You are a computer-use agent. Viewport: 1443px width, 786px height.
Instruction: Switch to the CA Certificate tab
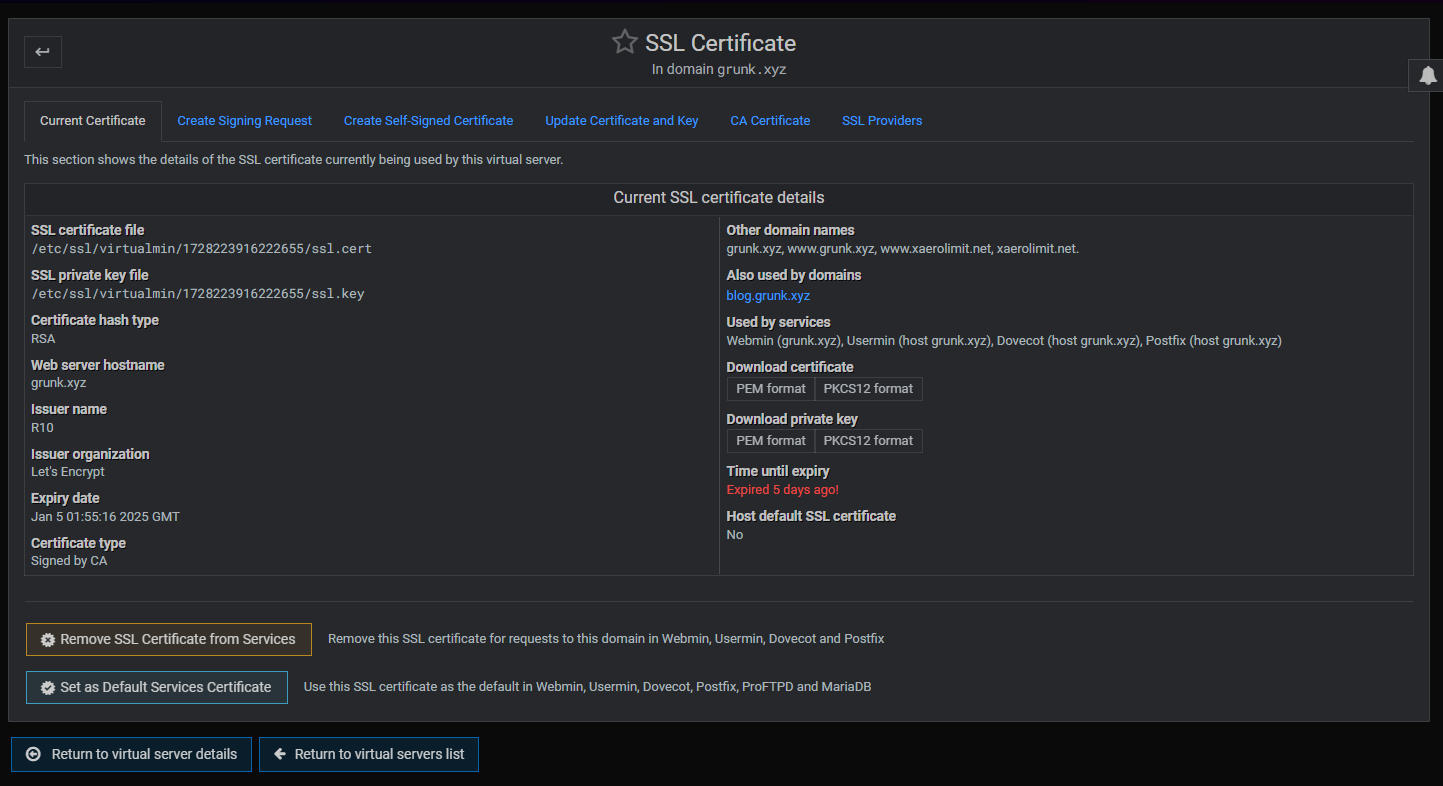tap(770, 121)
